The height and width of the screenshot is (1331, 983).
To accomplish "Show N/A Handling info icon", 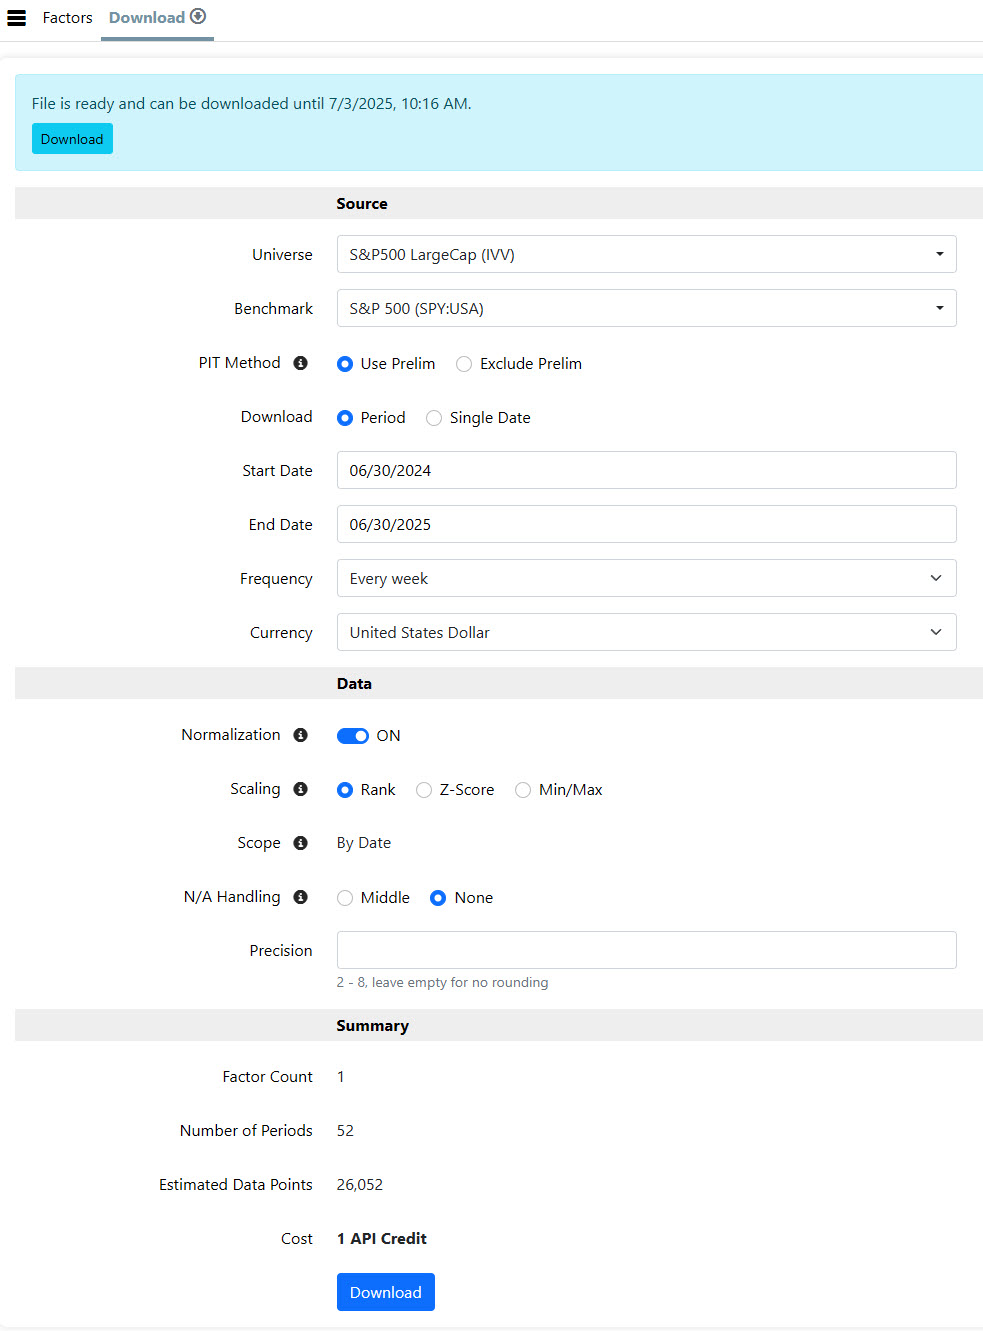I will tap(300, 897).
